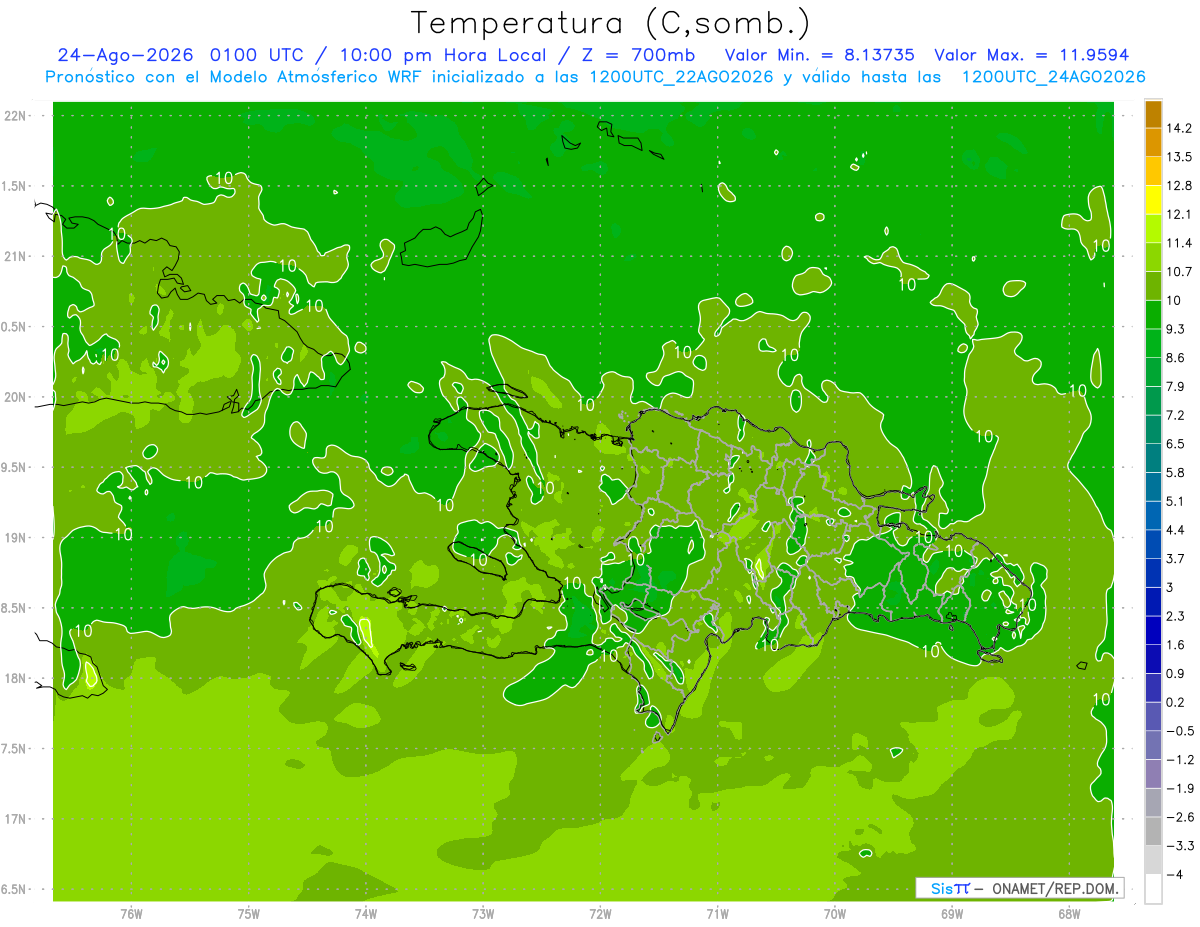Click the brown-orange swatch above 14.2
Viewport: 1200px width, 927px height.
pos(1153,114)
